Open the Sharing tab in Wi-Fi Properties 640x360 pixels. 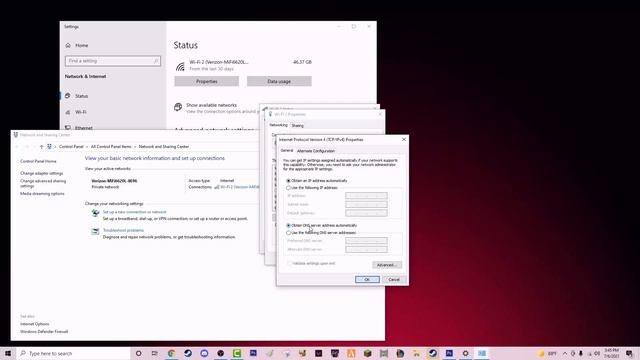pyautogui.click(x=298, y=126)
